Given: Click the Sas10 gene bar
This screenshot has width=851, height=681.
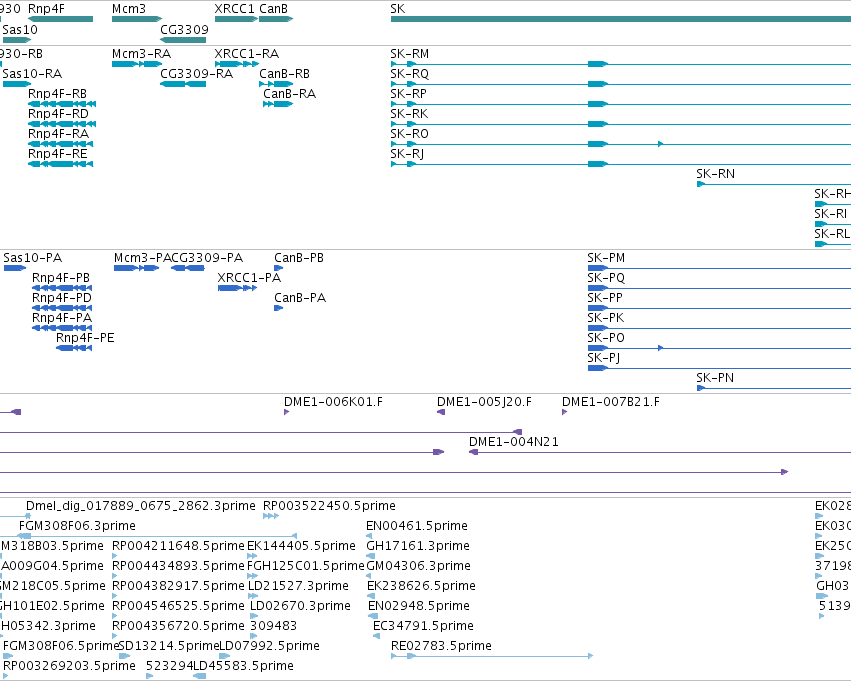Looking at the screenshot, I should (x=16, y=39).
